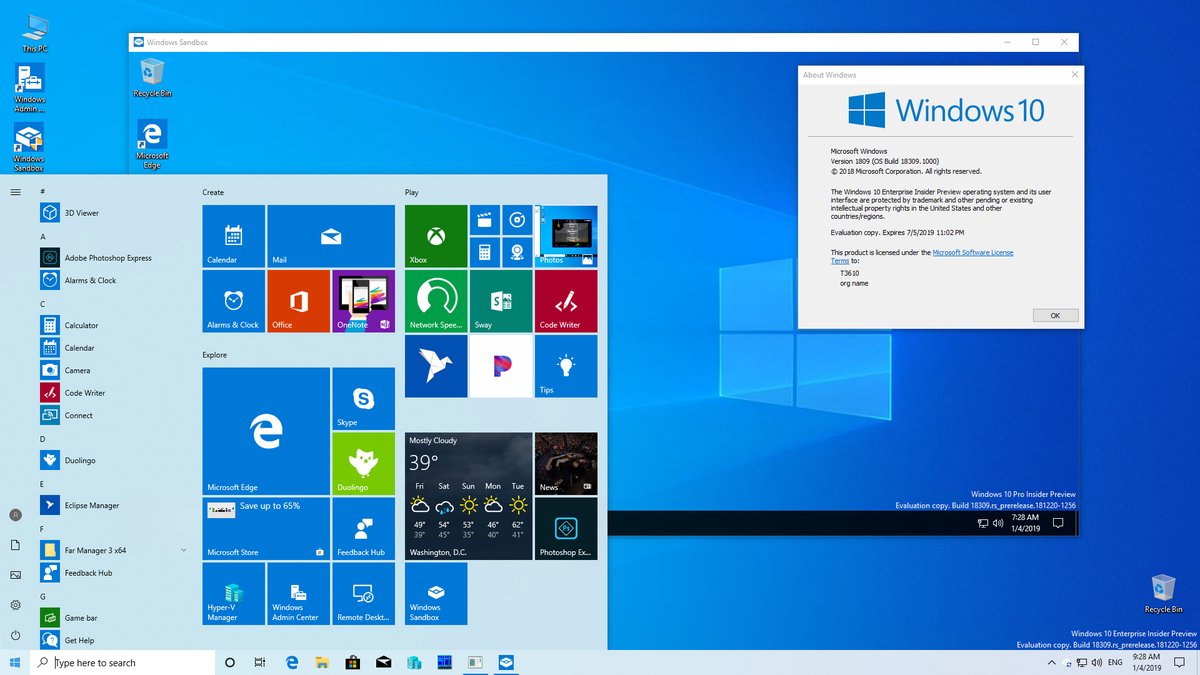Open the Start menu Power button
The width and height of the screenshot is (1200, 675).
[x=15, y=635]
